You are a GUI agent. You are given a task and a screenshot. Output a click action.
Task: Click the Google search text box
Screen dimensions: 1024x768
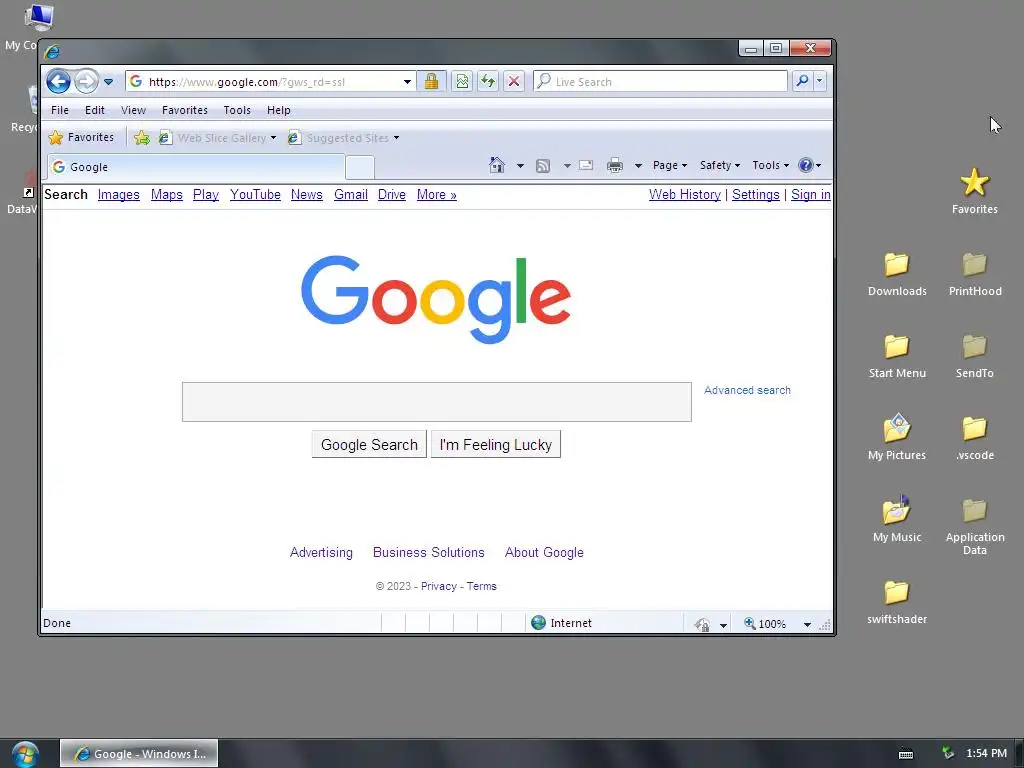pyautogui.click(x=436, y=402)
